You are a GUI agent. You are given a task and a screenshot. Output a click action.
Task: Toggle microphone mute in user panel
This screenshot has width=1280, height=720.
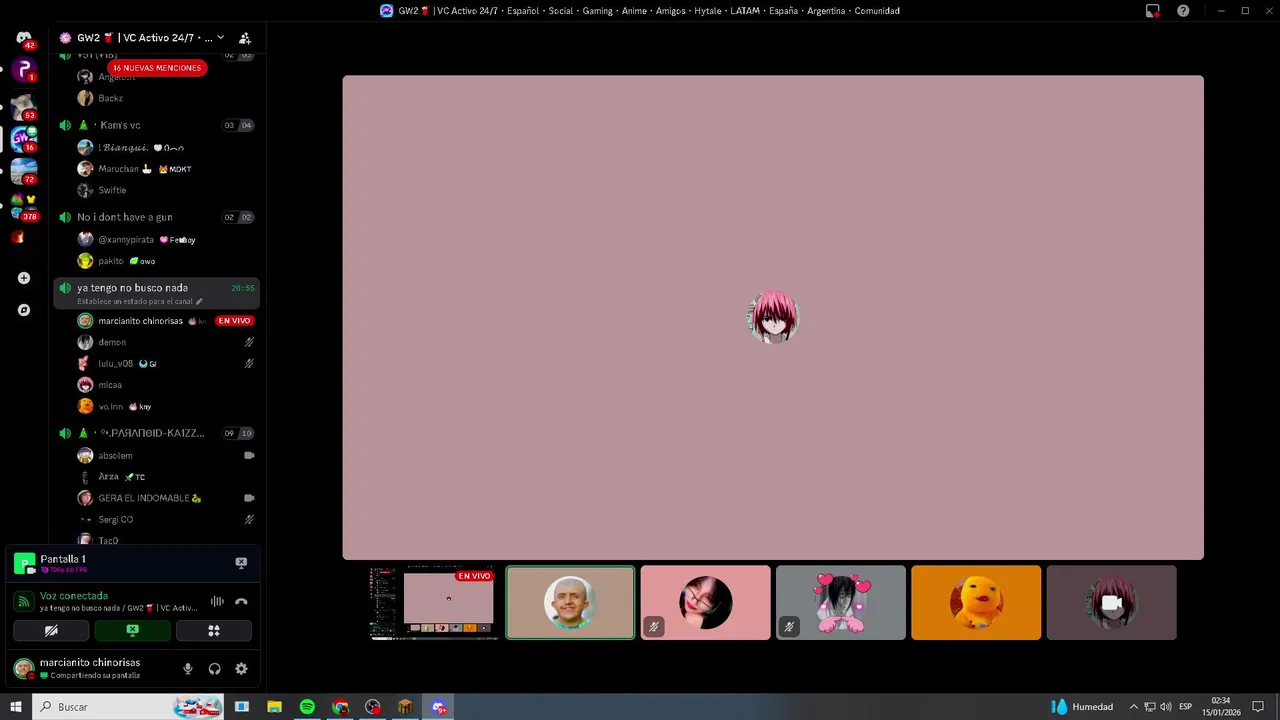[x=187, y=669]
